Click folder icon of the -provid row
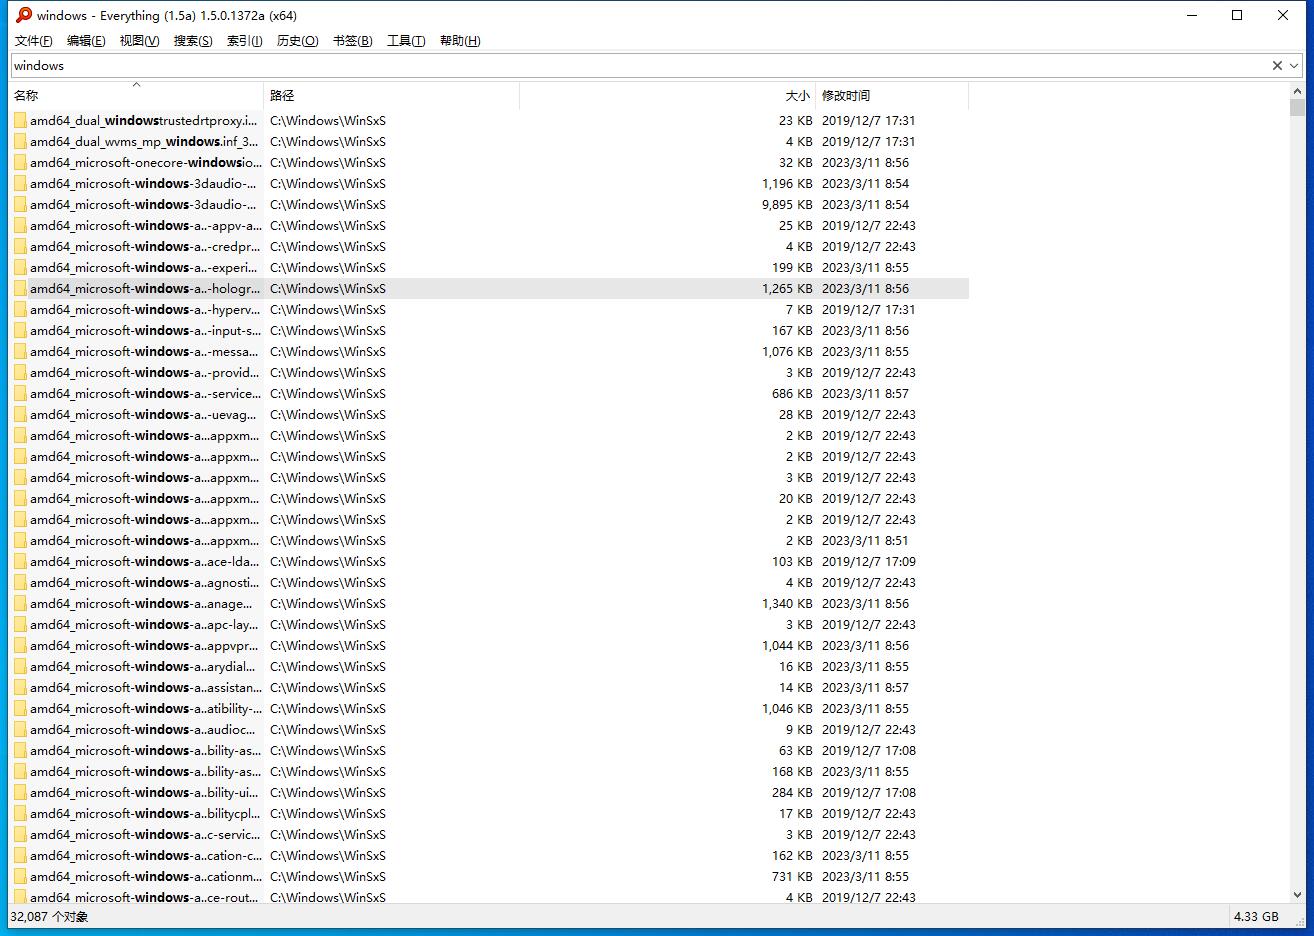 [20, 372]
